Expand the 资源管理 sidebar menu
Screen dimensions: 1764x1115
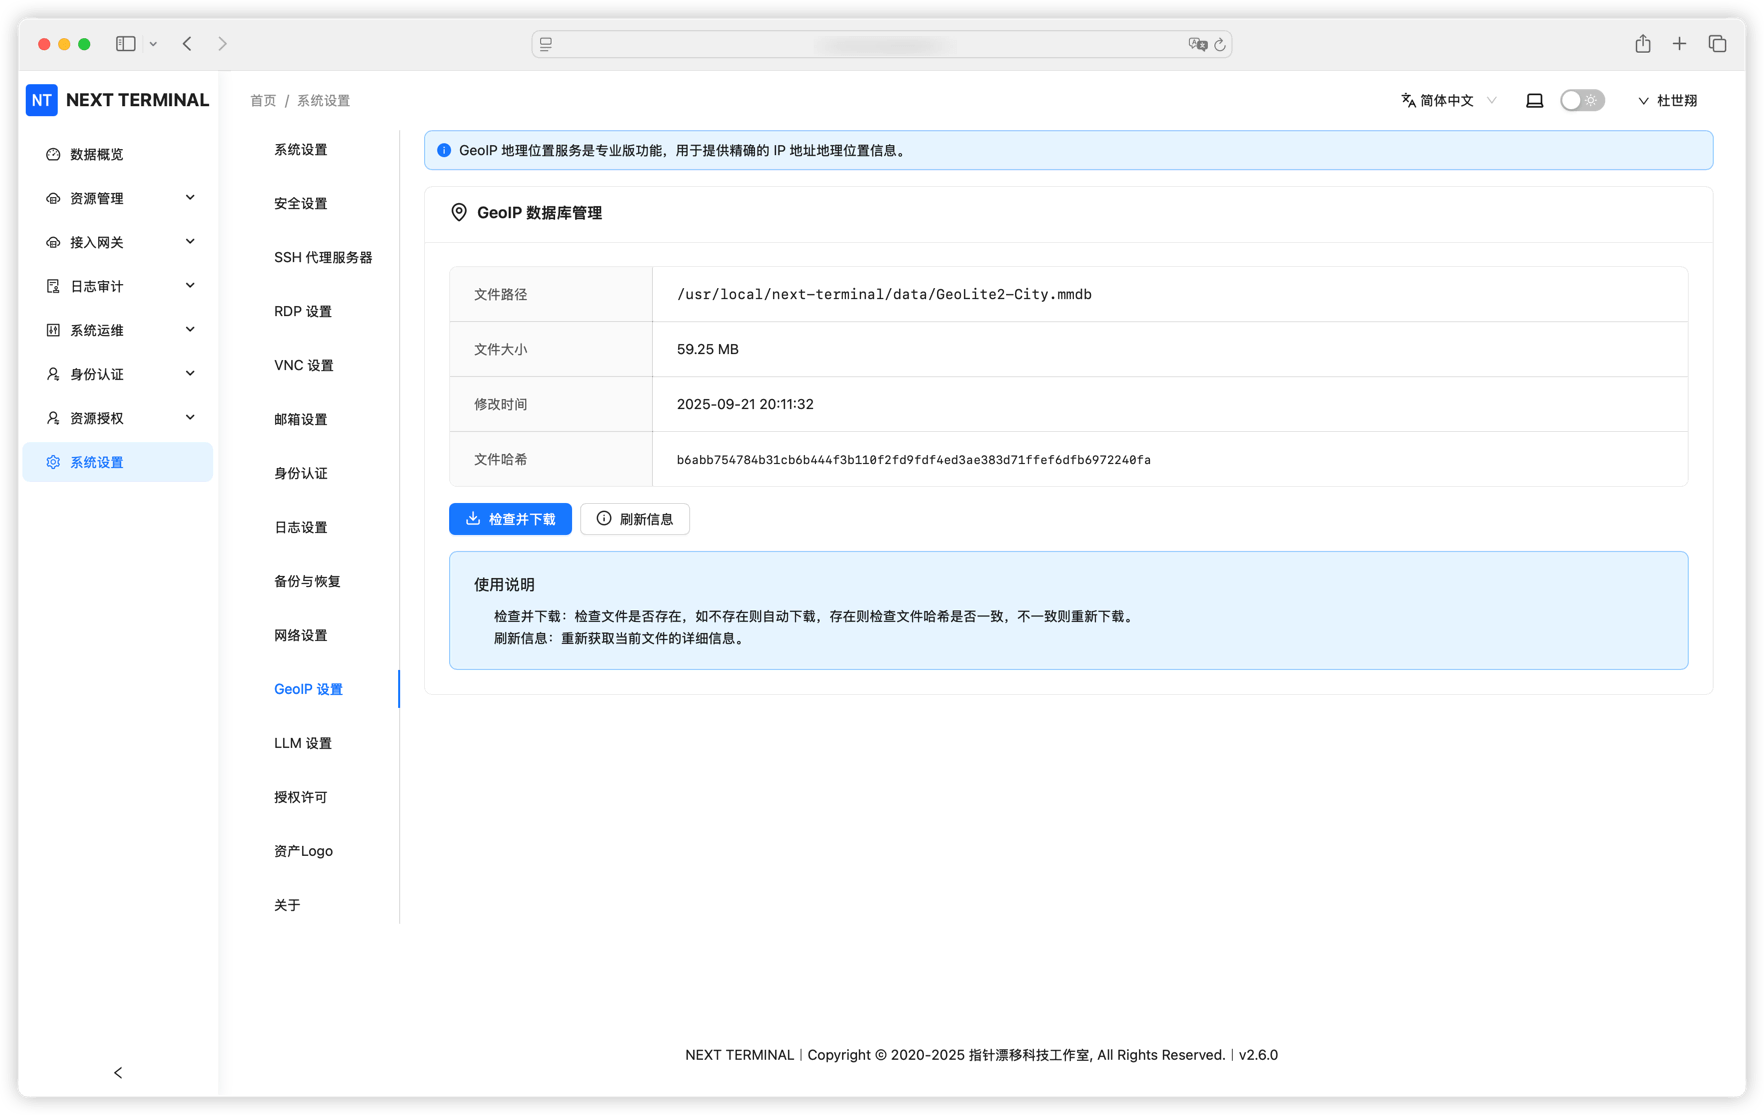pyautogui.click(x=118, y=198)
